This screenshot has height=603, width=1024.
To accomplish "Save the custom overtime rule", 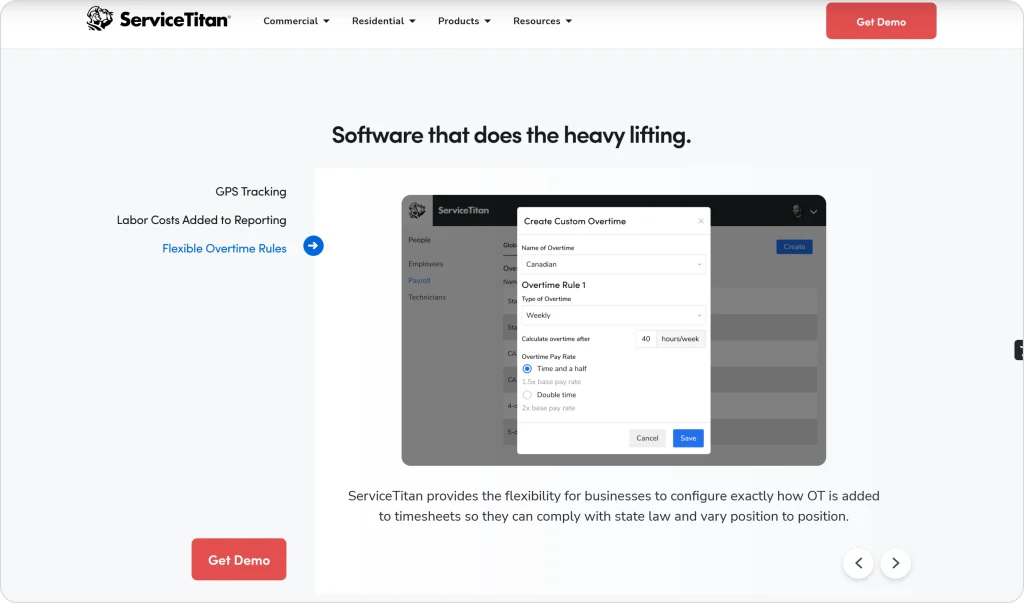I will 688,438.
